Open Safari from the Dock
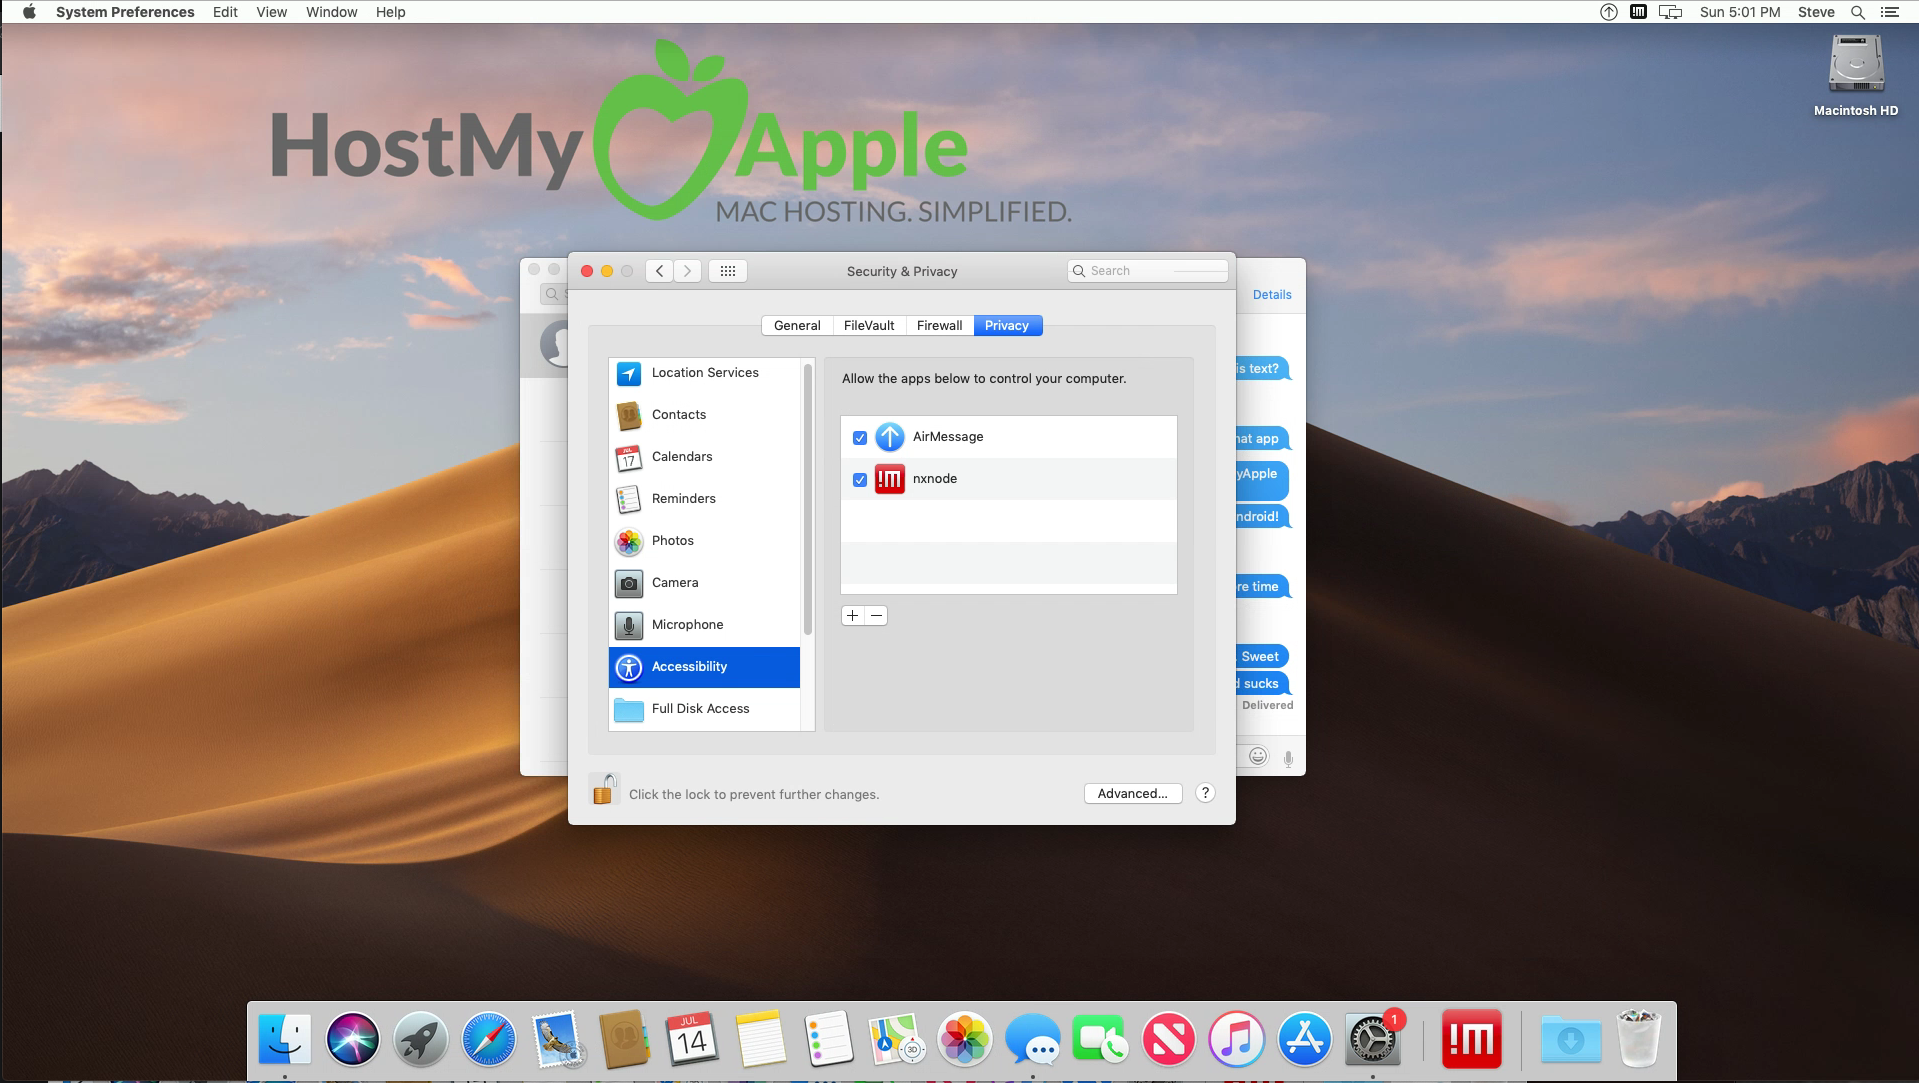 [x=489, y=1040]
